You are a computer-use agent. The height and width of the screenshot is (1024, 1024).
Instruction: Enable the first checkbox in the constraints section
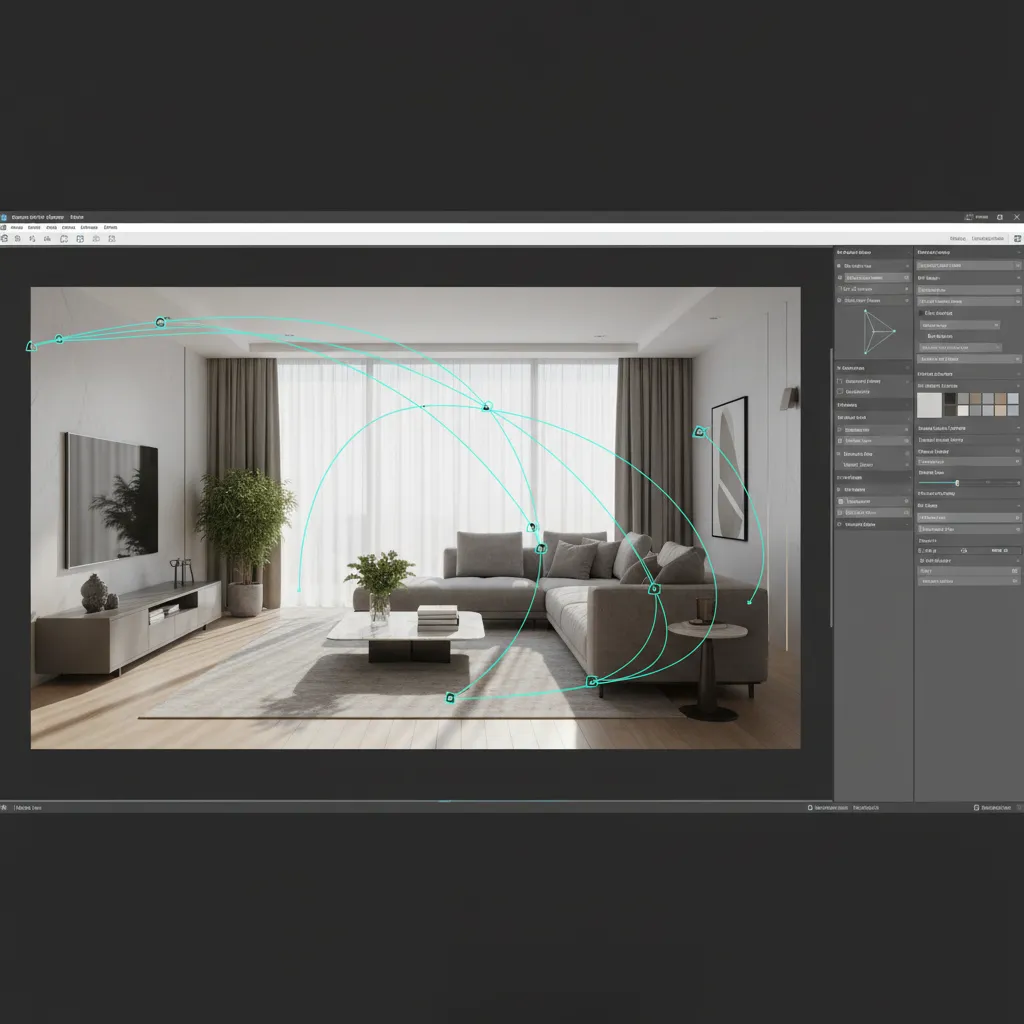click(839, 381)
